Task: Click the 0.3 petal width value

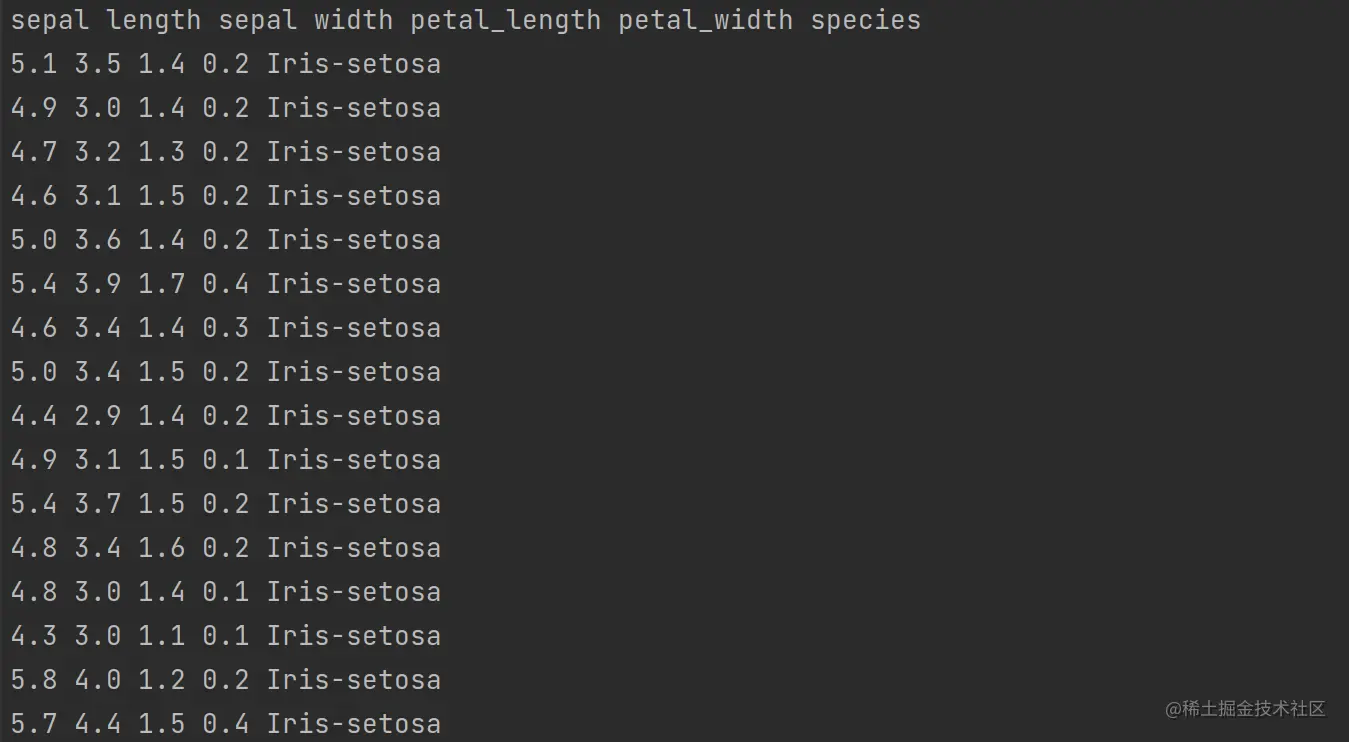Action: [226, 328]
